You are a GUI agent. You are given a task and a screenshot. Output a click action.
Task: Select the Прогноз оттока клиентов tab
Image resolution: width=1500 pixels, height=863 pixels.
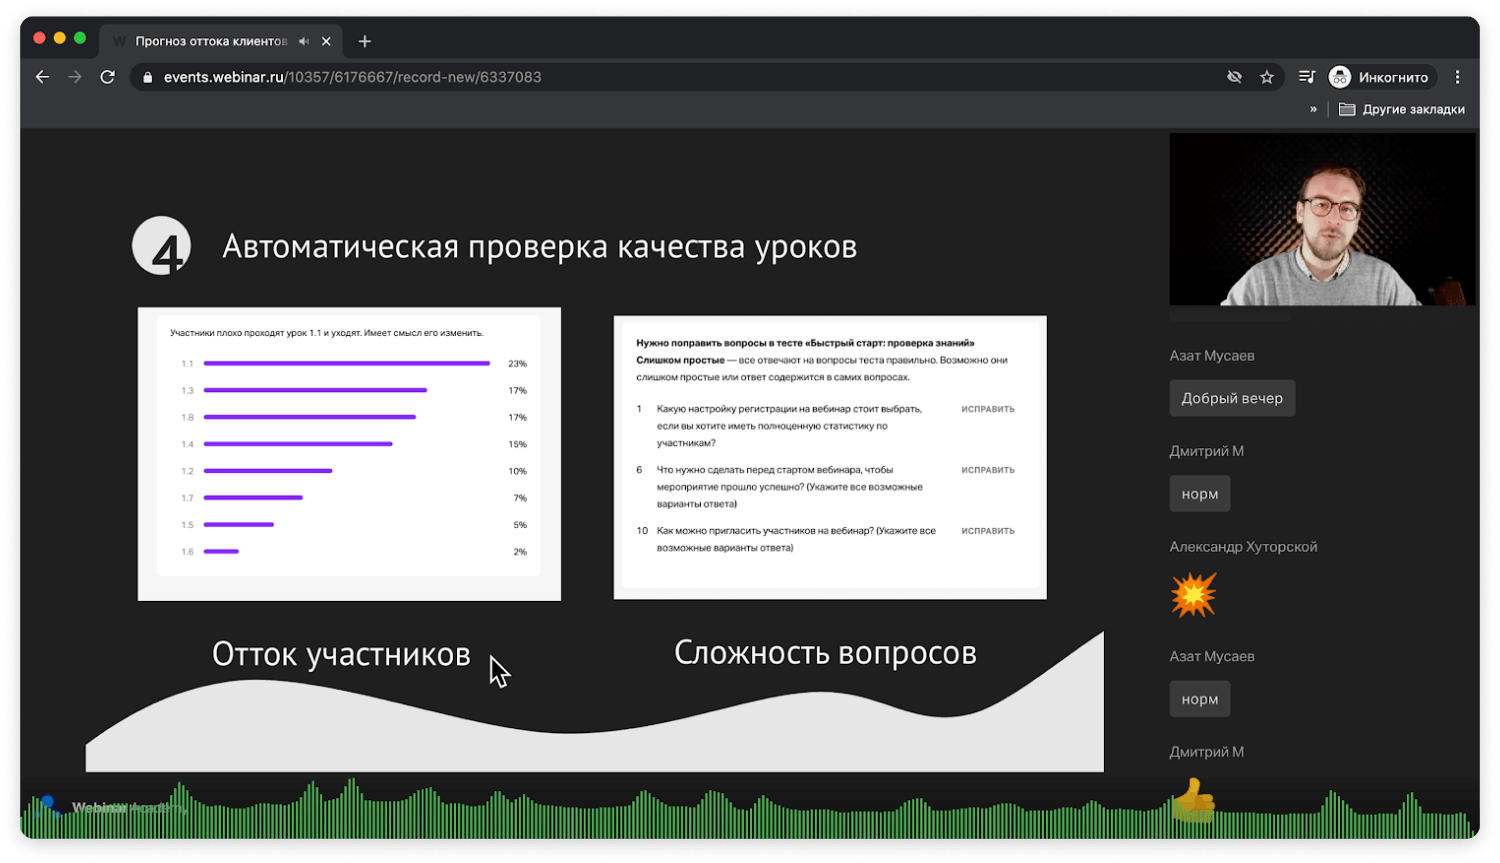[210, 41]
